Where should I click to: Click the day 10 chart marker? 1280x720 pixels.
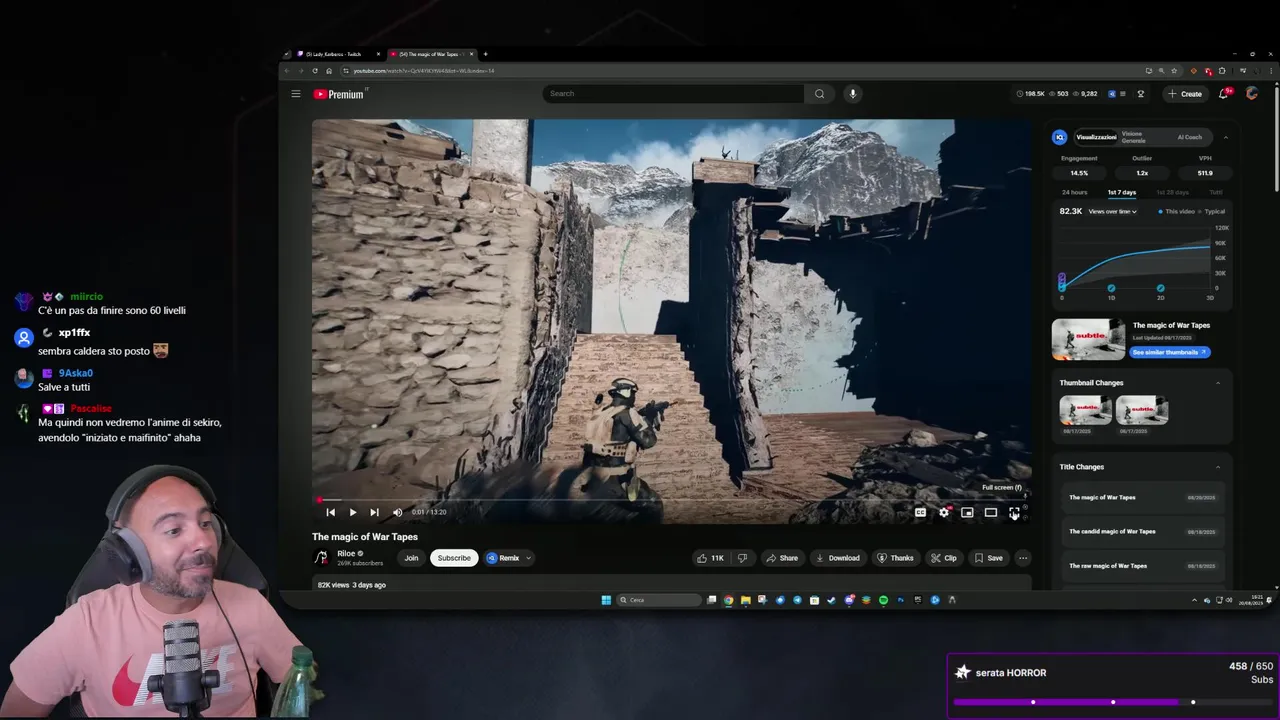point(1111,289)
